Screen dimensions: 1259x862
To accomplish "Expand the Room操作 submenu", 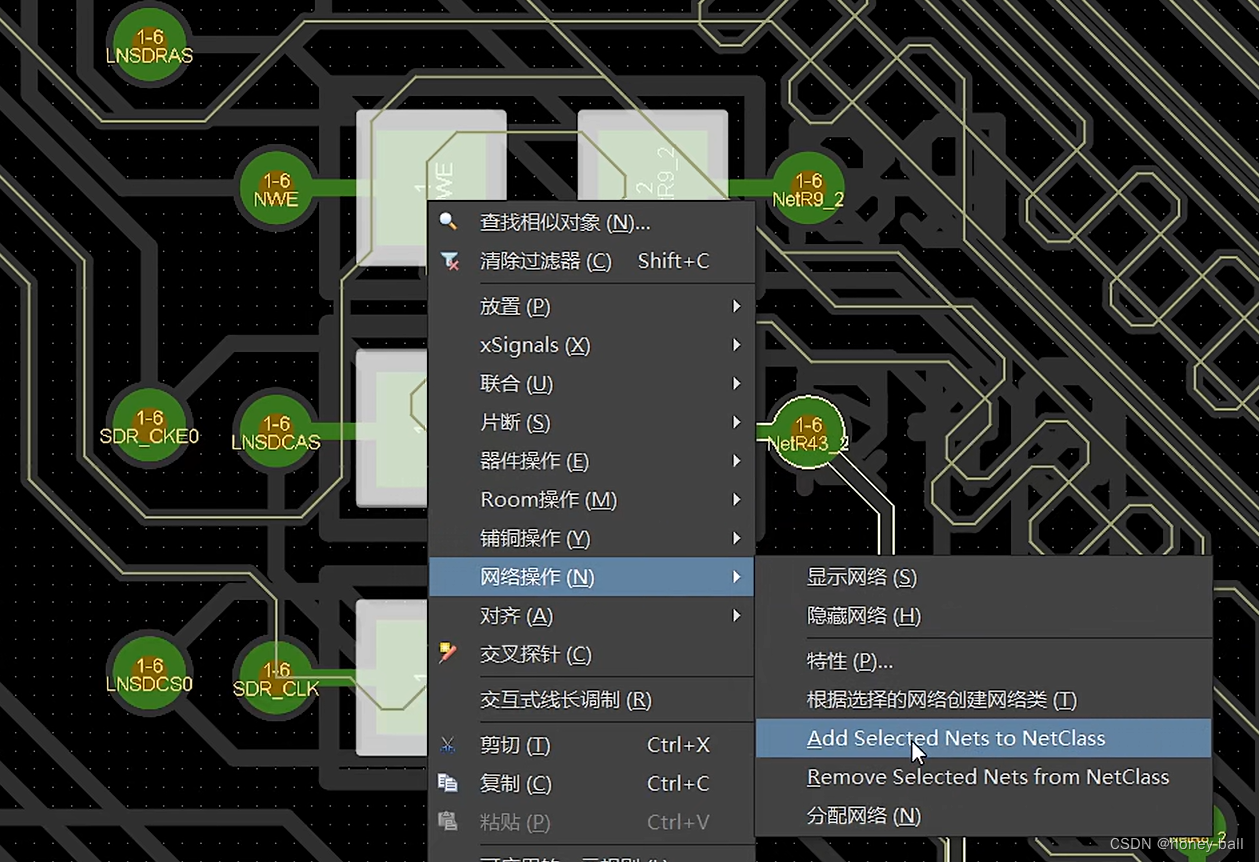I will 737,500.
